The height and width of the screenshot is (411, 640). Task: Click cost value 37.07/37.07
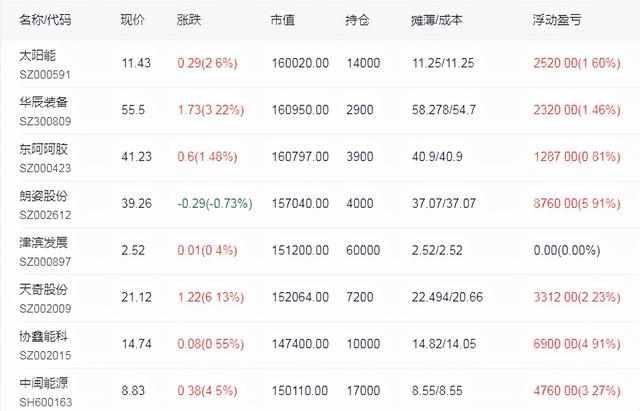[444, 203]
